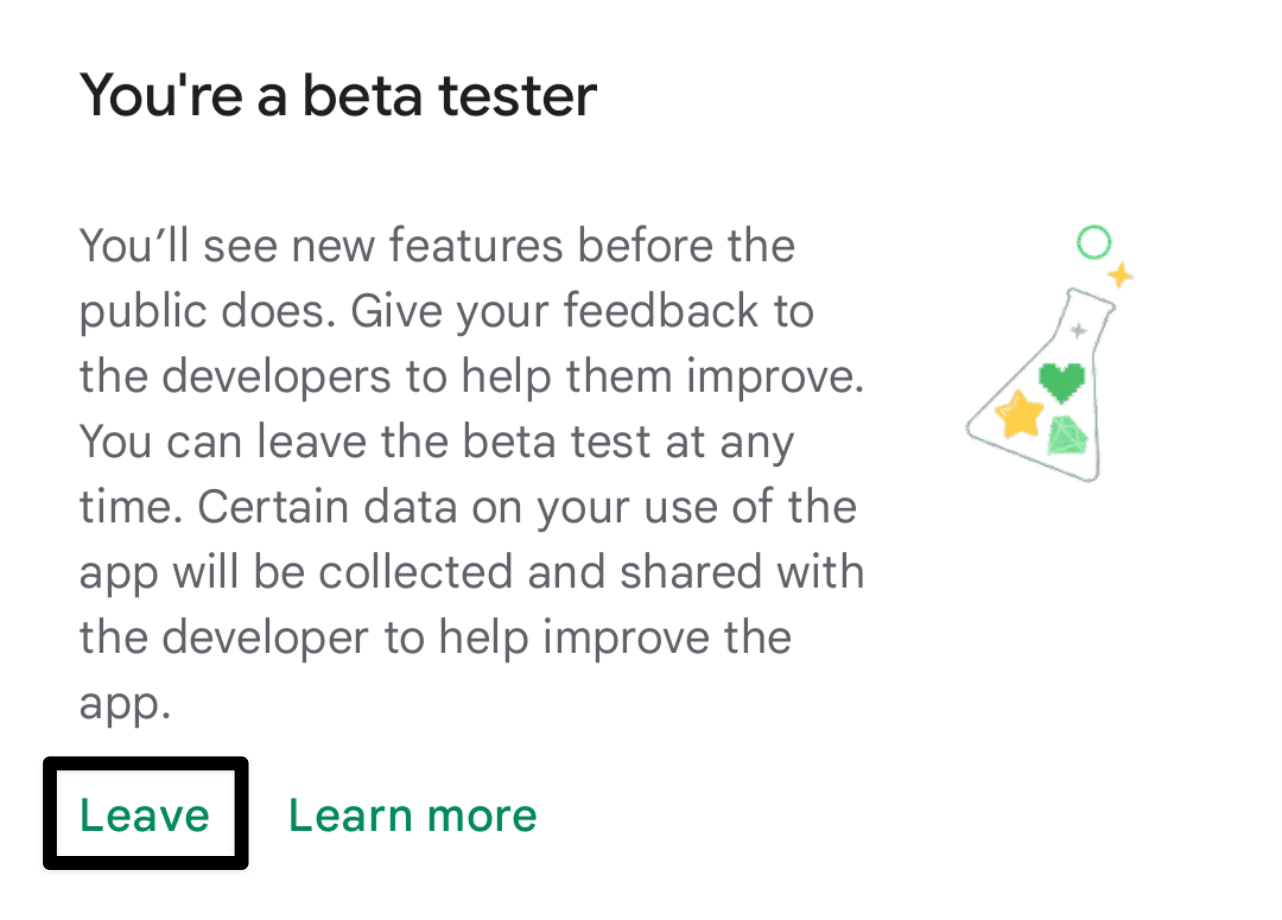Click the green circle bubble above flask

coord(1094,242)
